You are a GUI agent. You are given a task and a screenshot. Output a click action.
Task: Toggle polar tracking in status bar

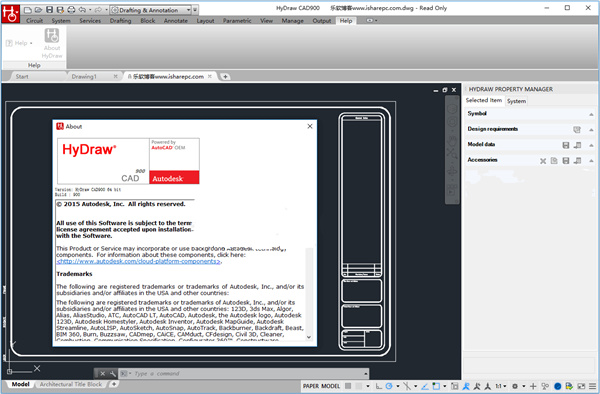(389, 386)
